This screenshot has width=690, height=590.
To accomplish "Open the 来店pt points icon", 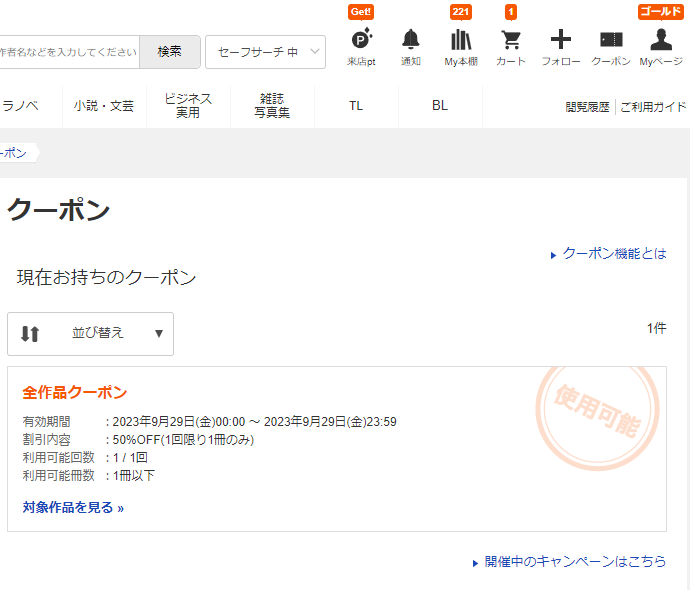I will pyautogui.click(x=361, y=40).
